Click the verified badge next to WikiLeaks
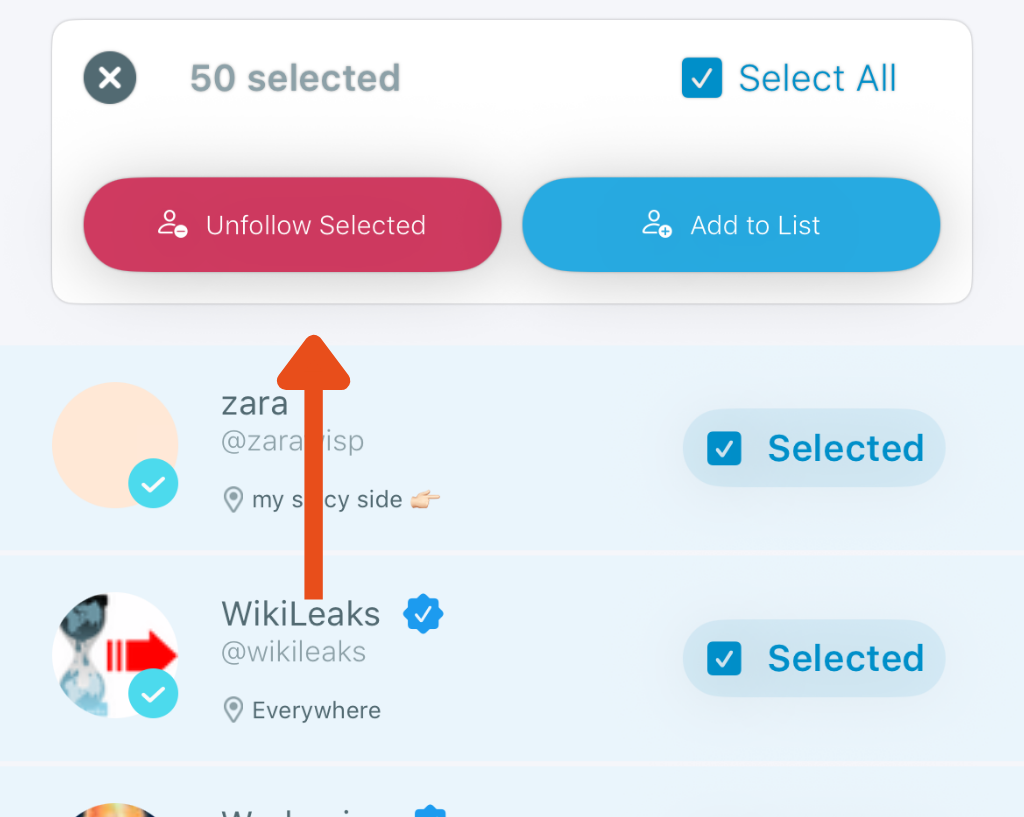 [x=423, y=613]
